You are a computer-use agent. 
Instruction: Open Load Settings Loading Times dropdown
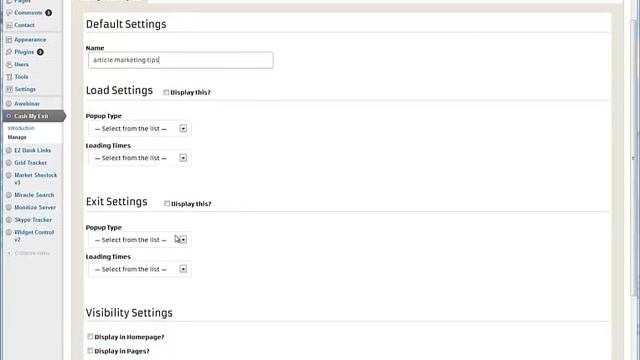pos(140,158)
